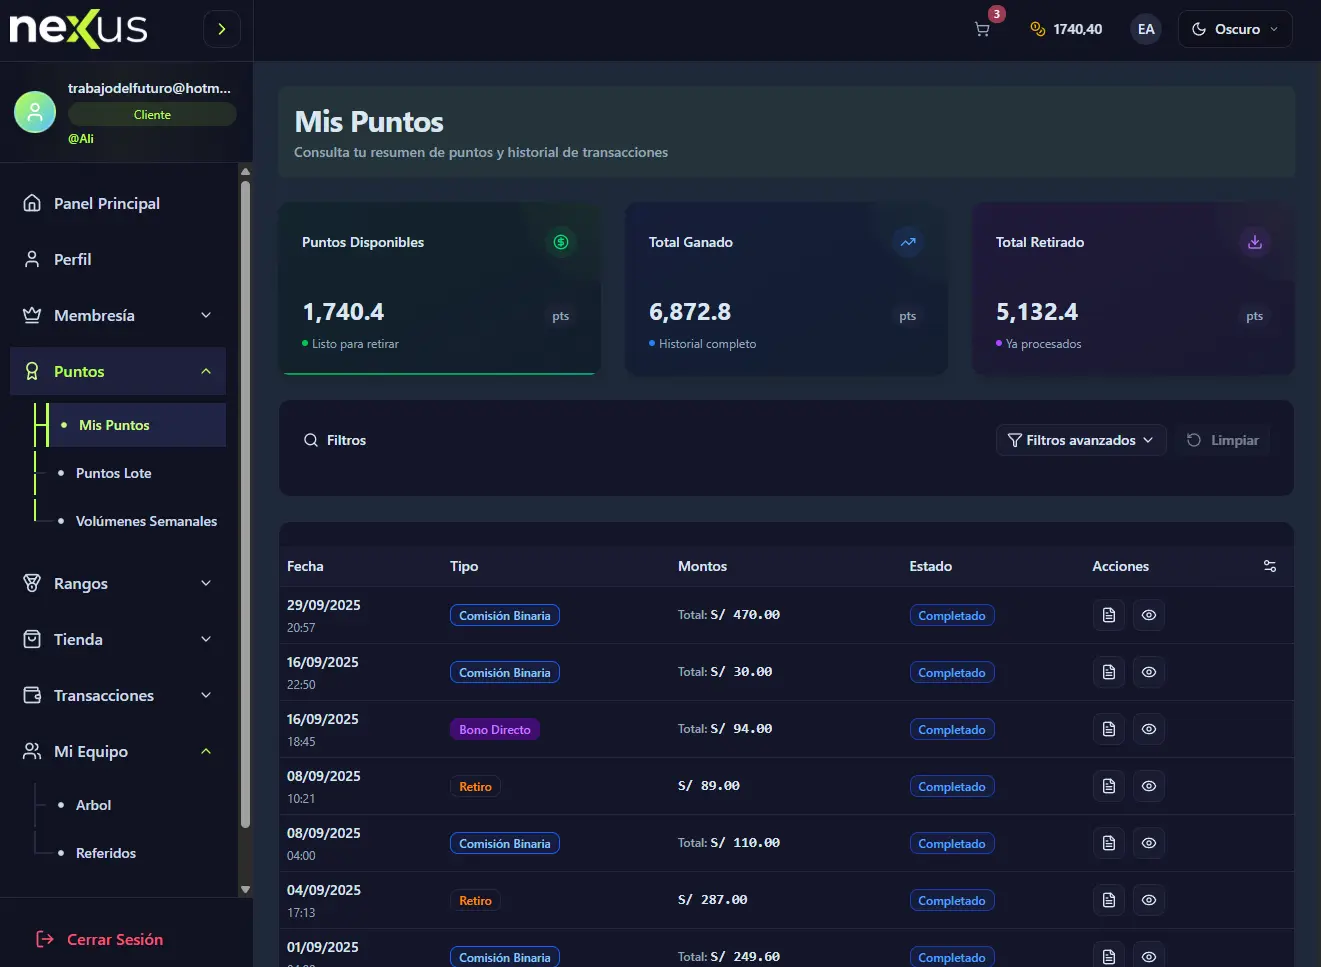
Task: Open the document receipt for the 29/09/2025 transaction
Action: [x=1108, y=615]
